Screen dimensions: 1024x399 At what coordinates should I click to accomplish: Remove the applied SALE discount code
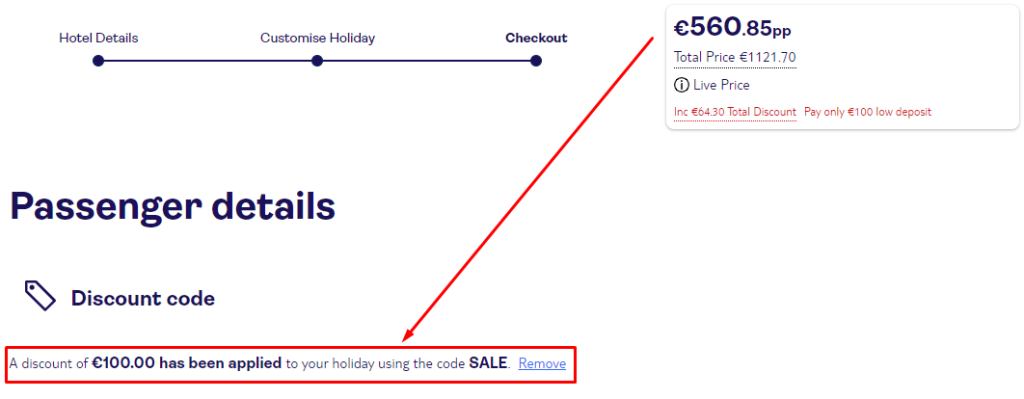pyautogui.click(x=542, y=364)
